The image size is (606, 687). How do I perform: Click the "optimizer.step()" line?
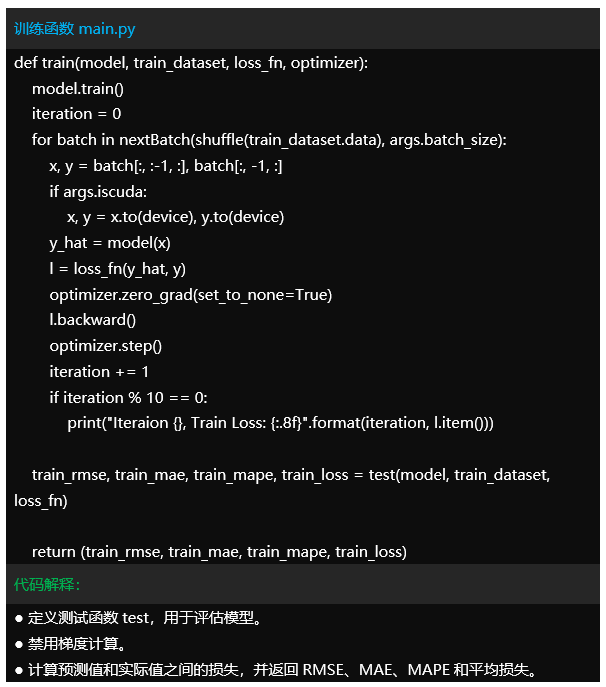coord(106,346)
